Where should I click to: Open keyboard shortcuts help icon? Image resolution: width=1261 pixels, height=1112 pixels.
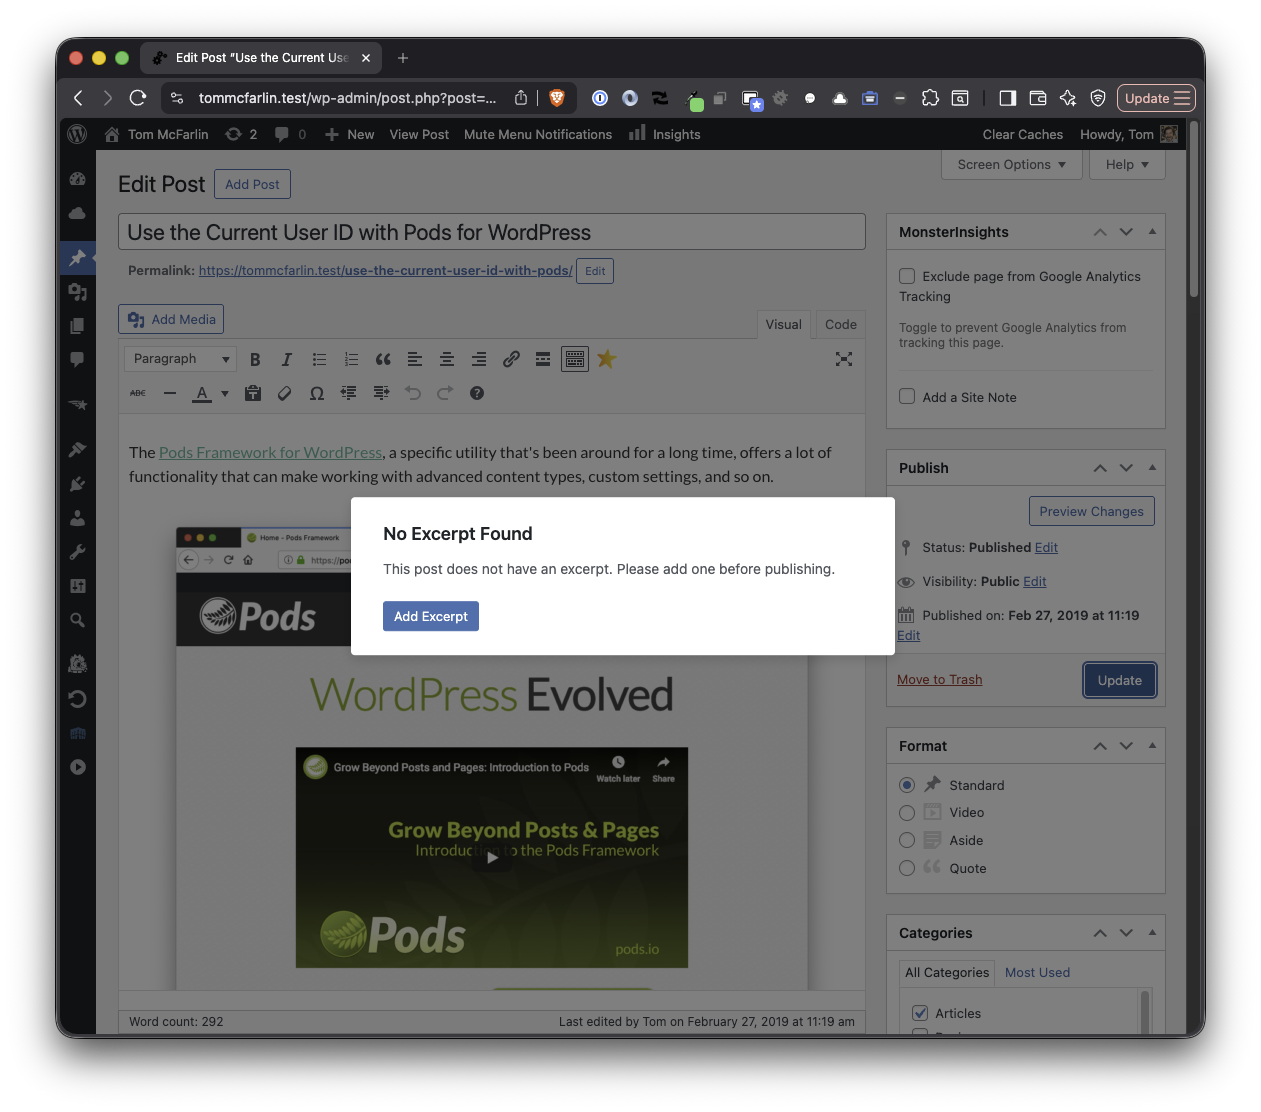(477, 393)
